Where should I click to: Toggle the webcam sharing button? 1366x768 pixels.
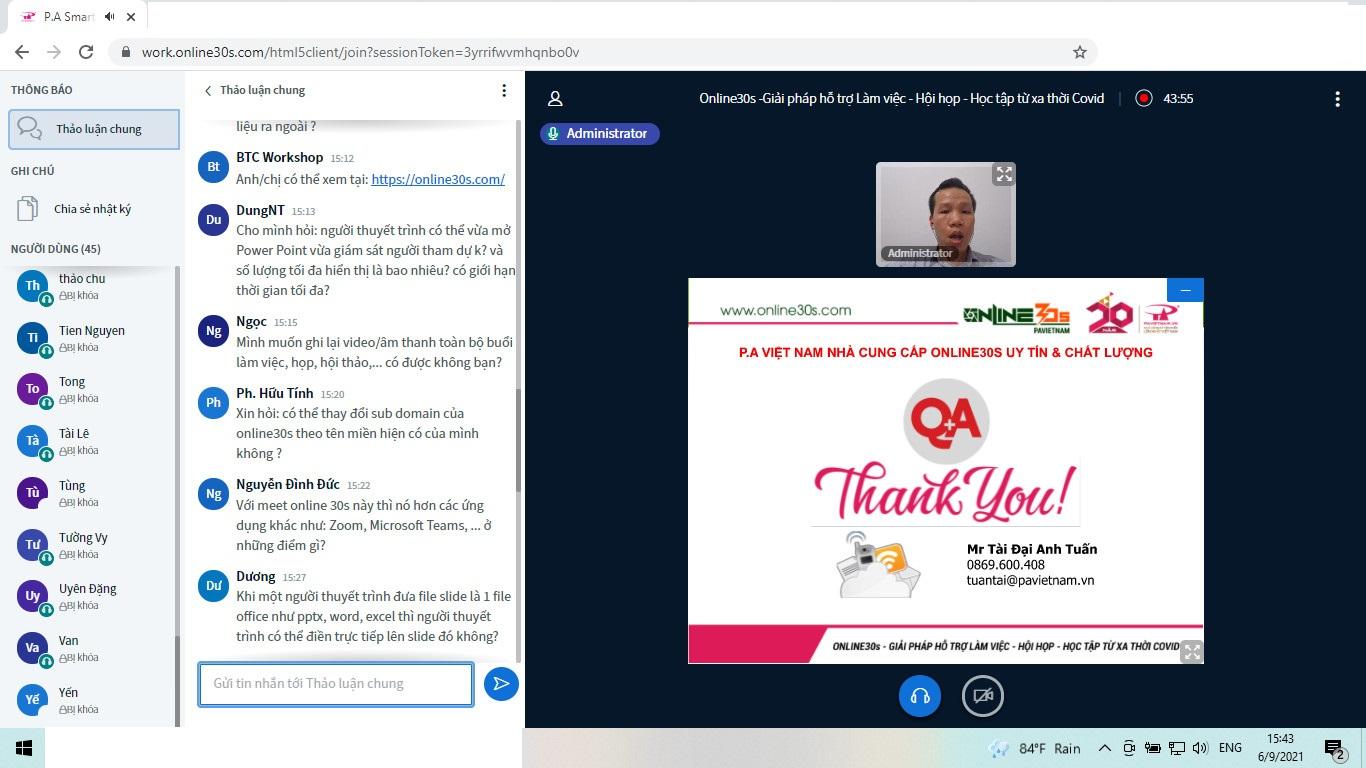983,696
